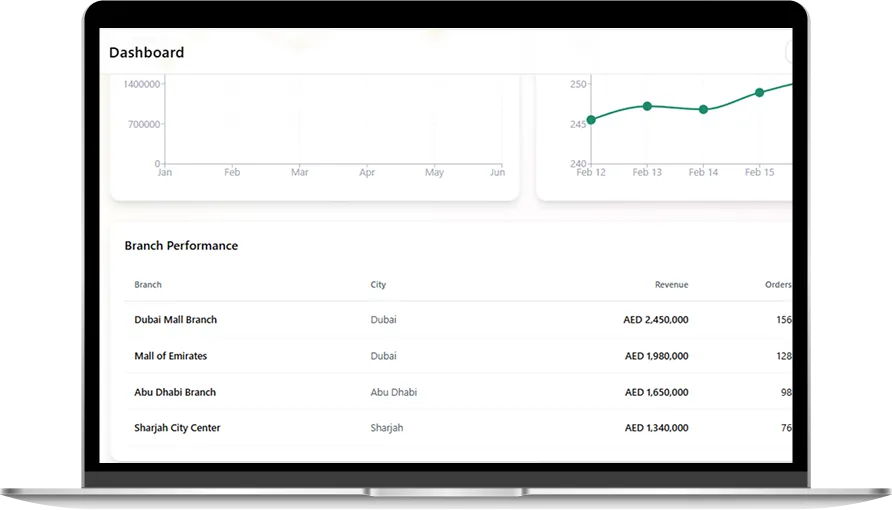Select the Dubai Mall Branch row
This screenshot has height=510, width=892.
176,320
